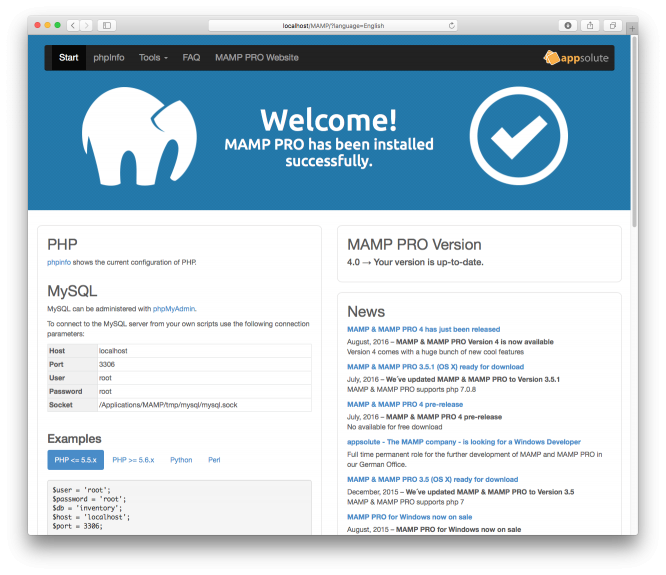666x575 pixels.
Task: Show all tabs with the tab overview icon
Action: pos(612,25)
